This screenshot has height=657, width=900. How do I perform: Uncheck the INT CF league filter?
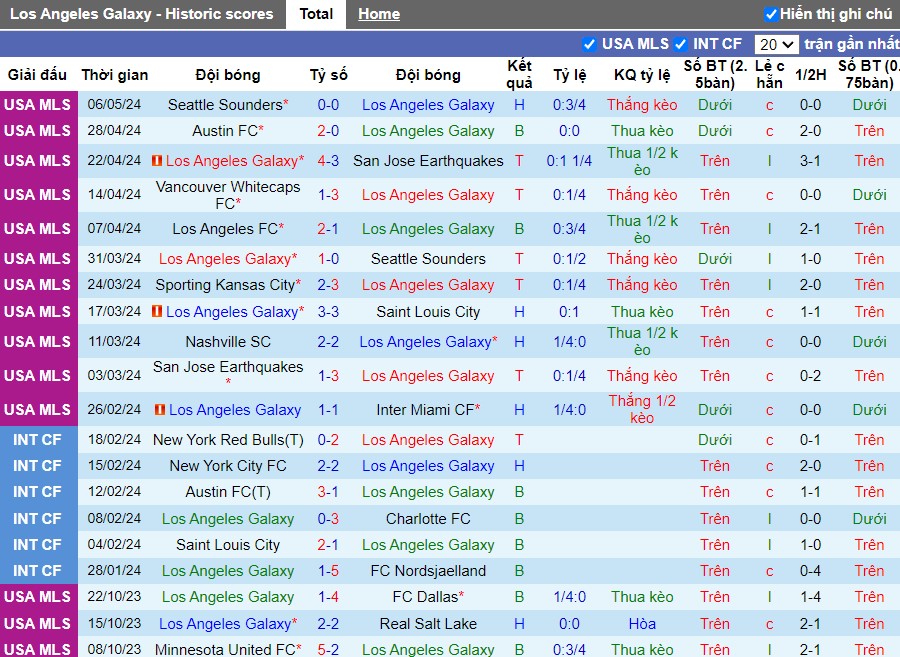(x=680, y=44)
